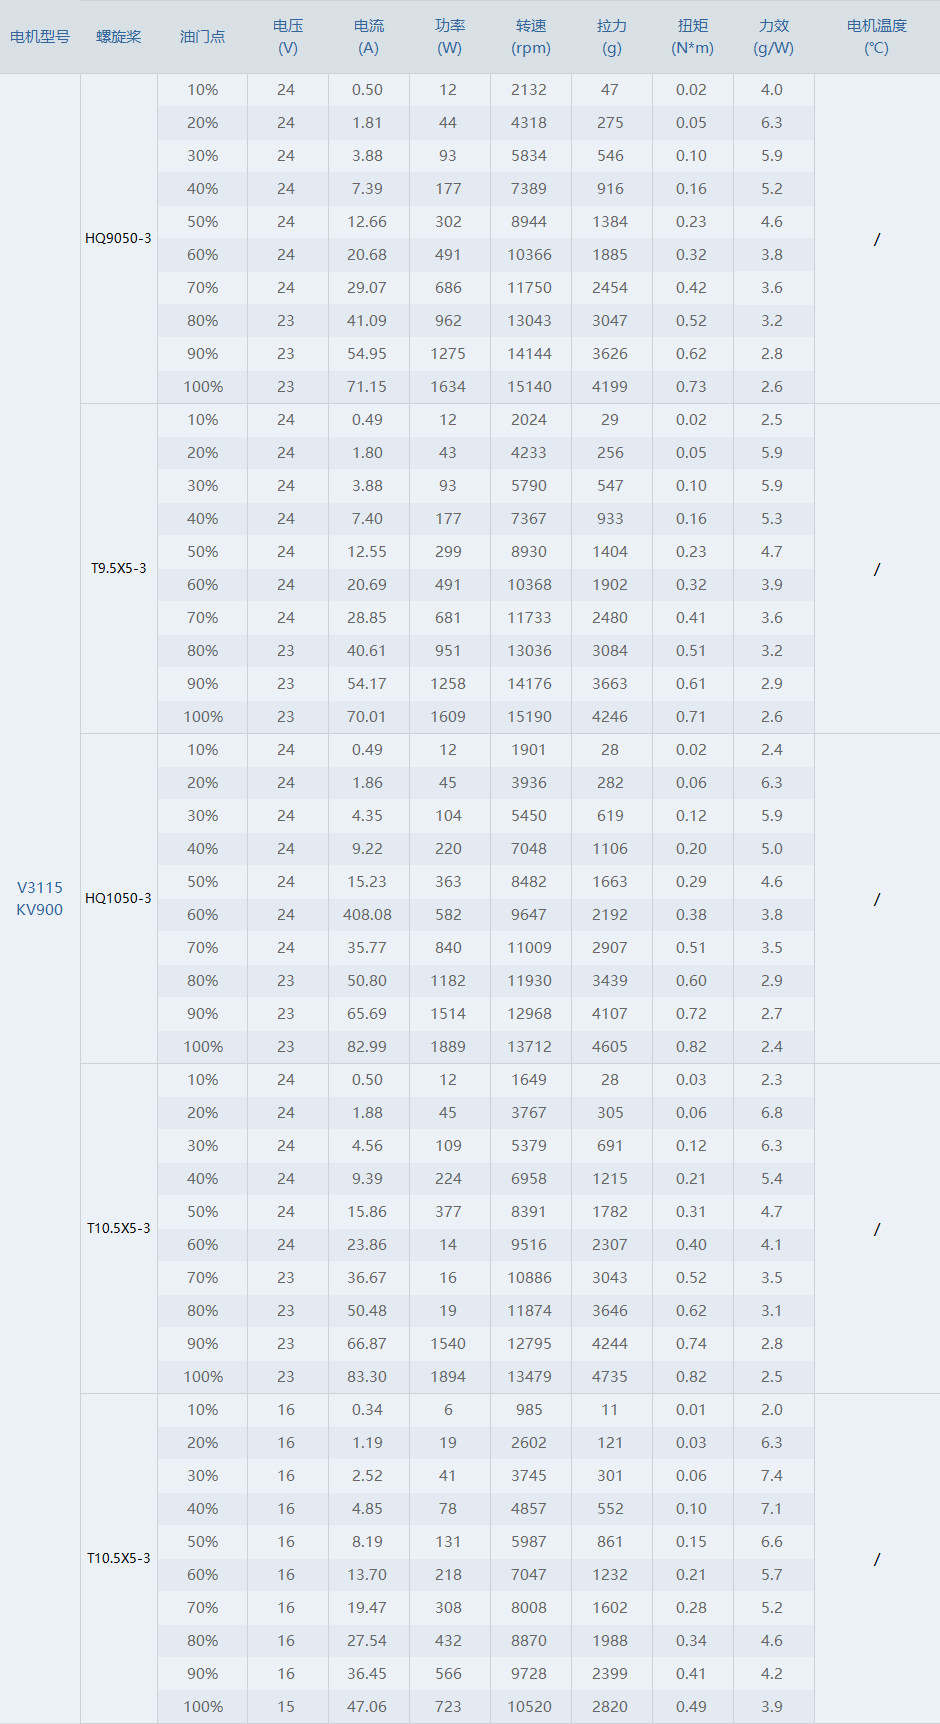Click the 电机型号 column header

pos(40,37)
